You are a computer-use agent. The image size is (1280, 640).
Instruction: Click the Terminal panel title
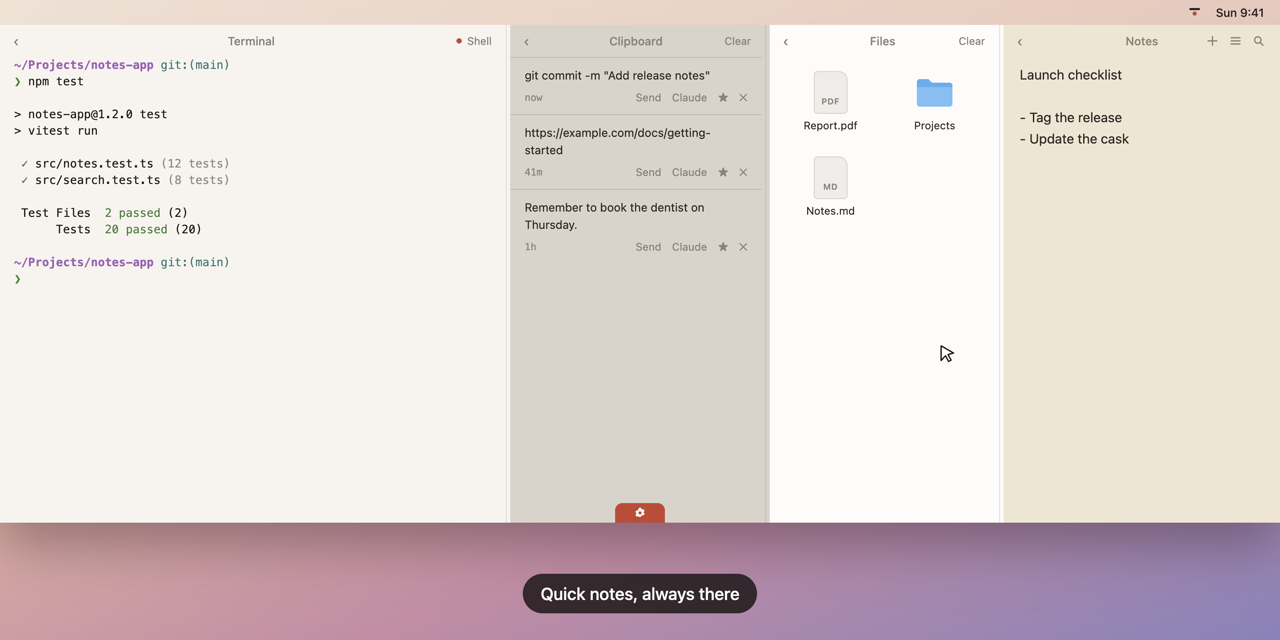pyautogui.click(x=251, y=41)
